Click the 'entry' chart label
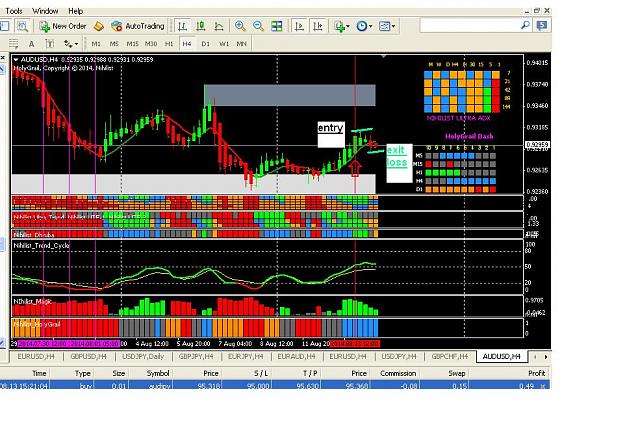This screenshot has height=437, width=625. pyautogui.click(x=330, y=128)
